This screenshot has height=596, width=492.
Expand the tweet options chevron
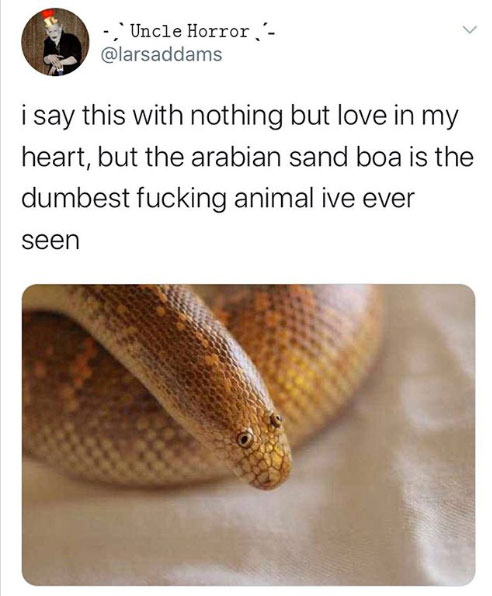469,30
